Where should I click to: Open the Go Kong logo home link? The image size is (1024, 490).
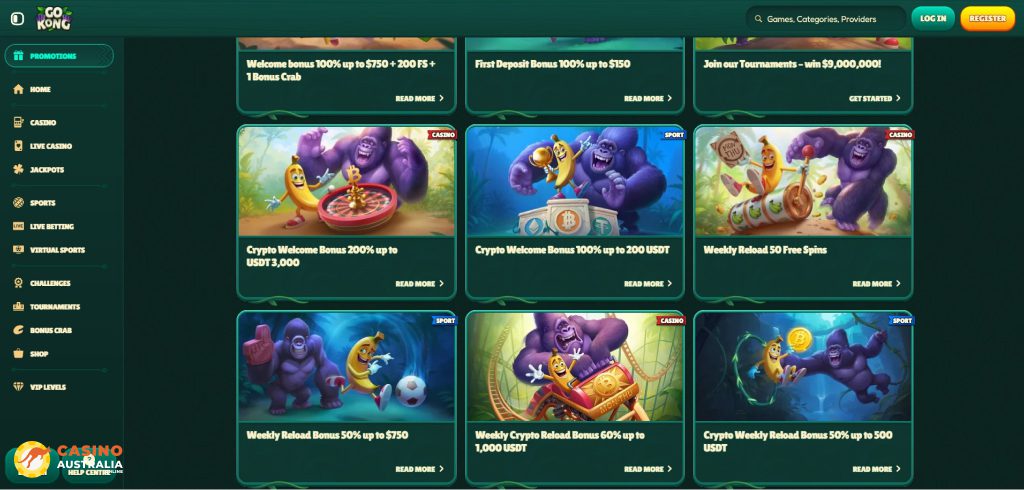[x=54, y=18]
